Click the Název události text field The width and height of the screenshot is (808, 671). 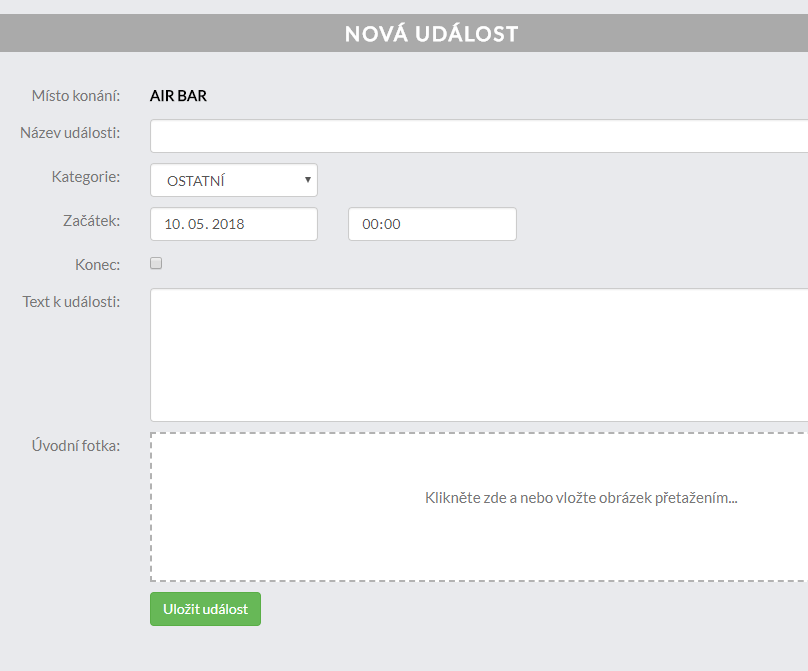click(478, 136)
